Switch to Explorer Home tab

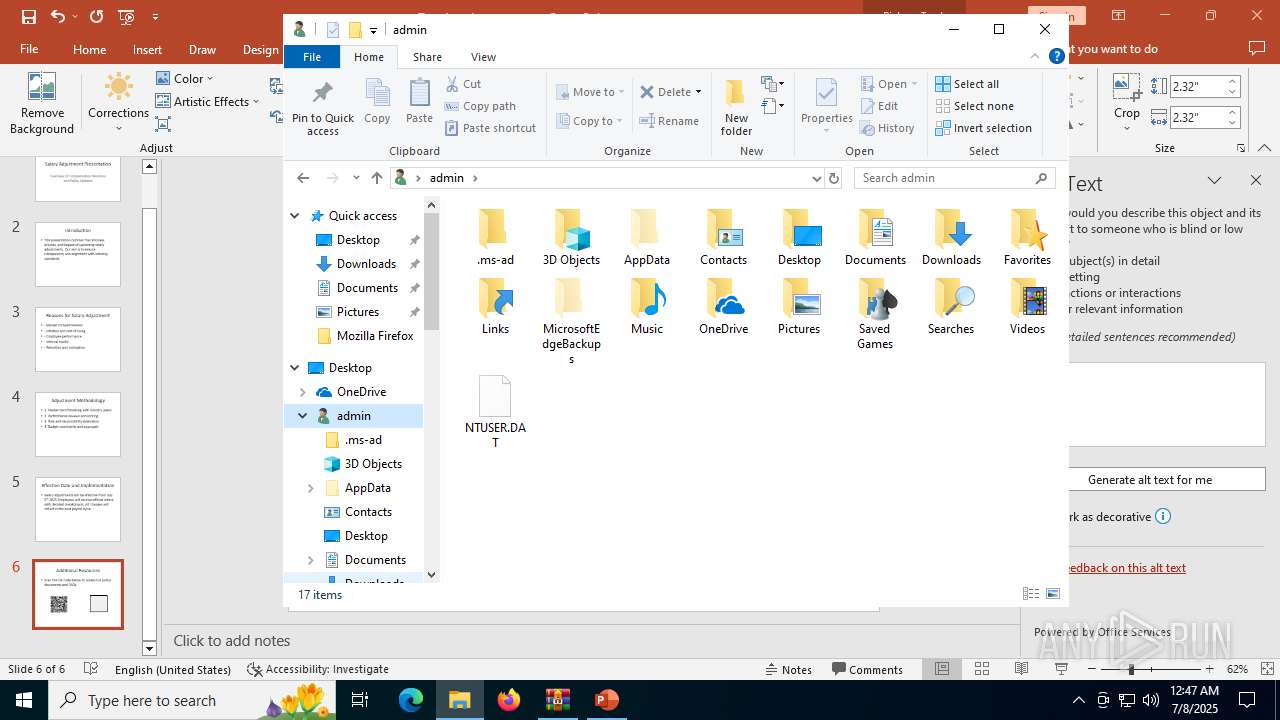point(369,57)
